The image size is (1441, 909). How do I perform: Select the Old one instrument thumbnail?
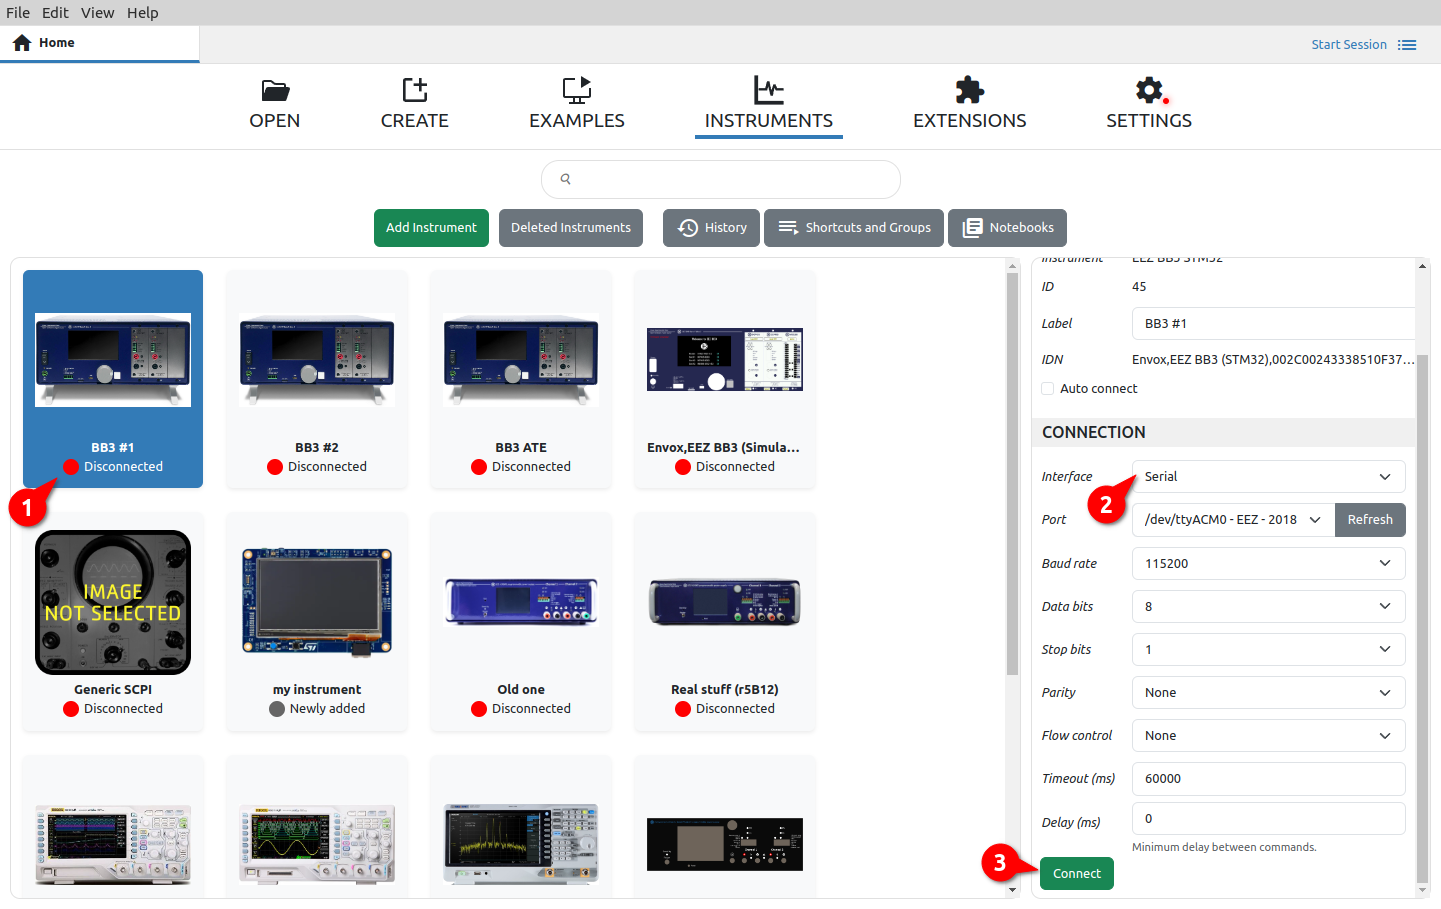[521, 602]
